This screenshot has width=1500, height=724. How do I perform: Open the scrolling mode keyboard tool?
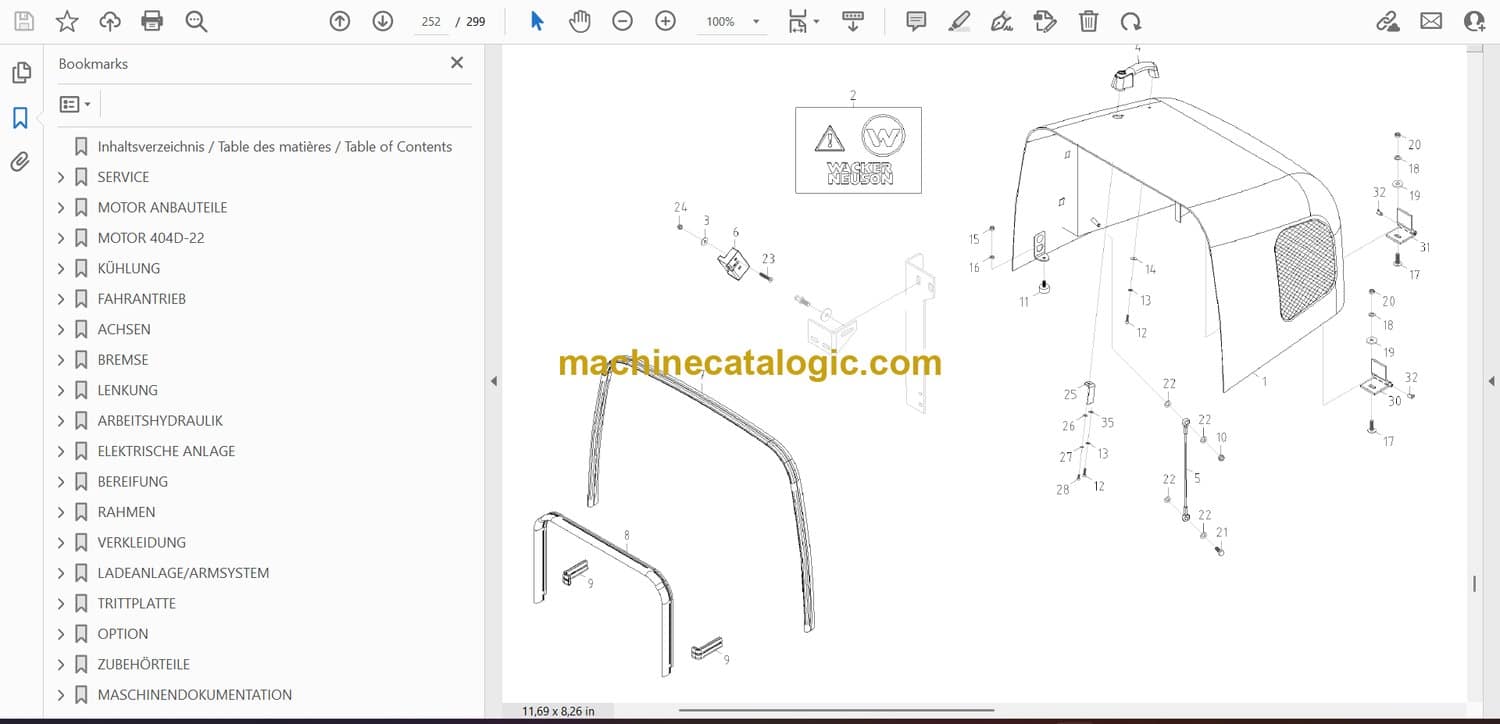coord(853,21)
